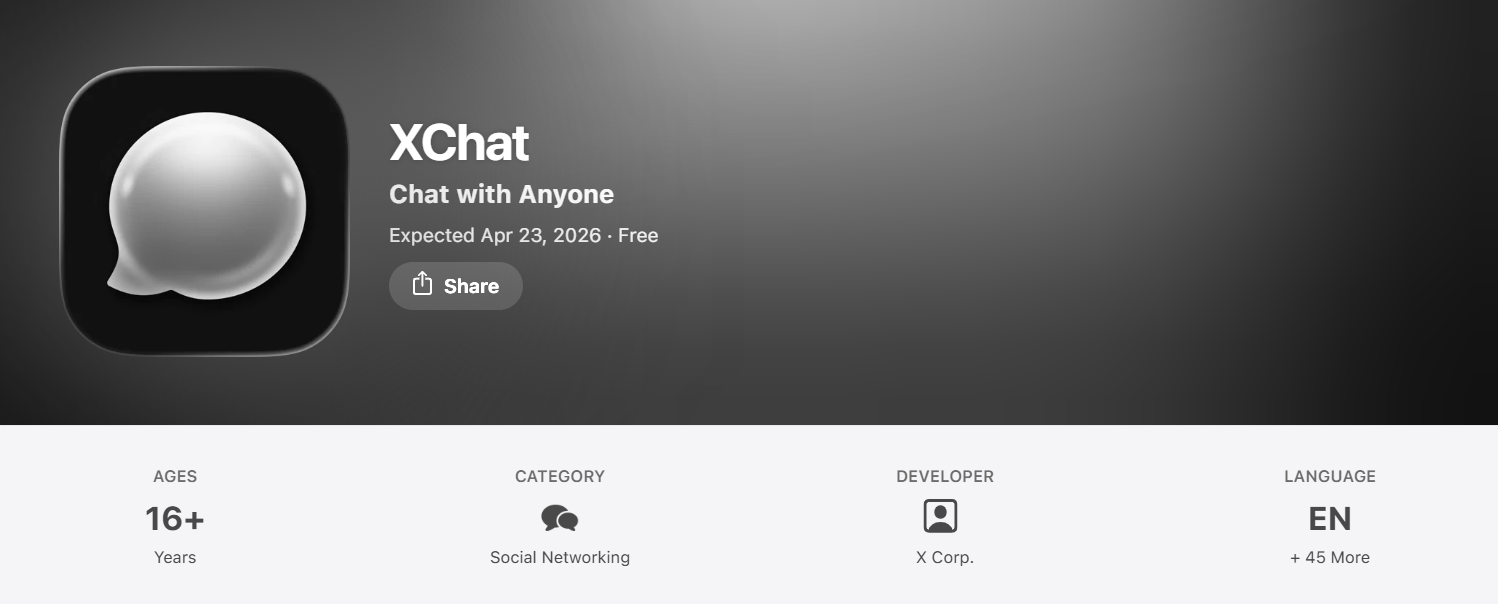Image resolution: width=1498 pixels, height=604 pixels.
Task: Click the 16+ age rating
Action: (175, 518)
